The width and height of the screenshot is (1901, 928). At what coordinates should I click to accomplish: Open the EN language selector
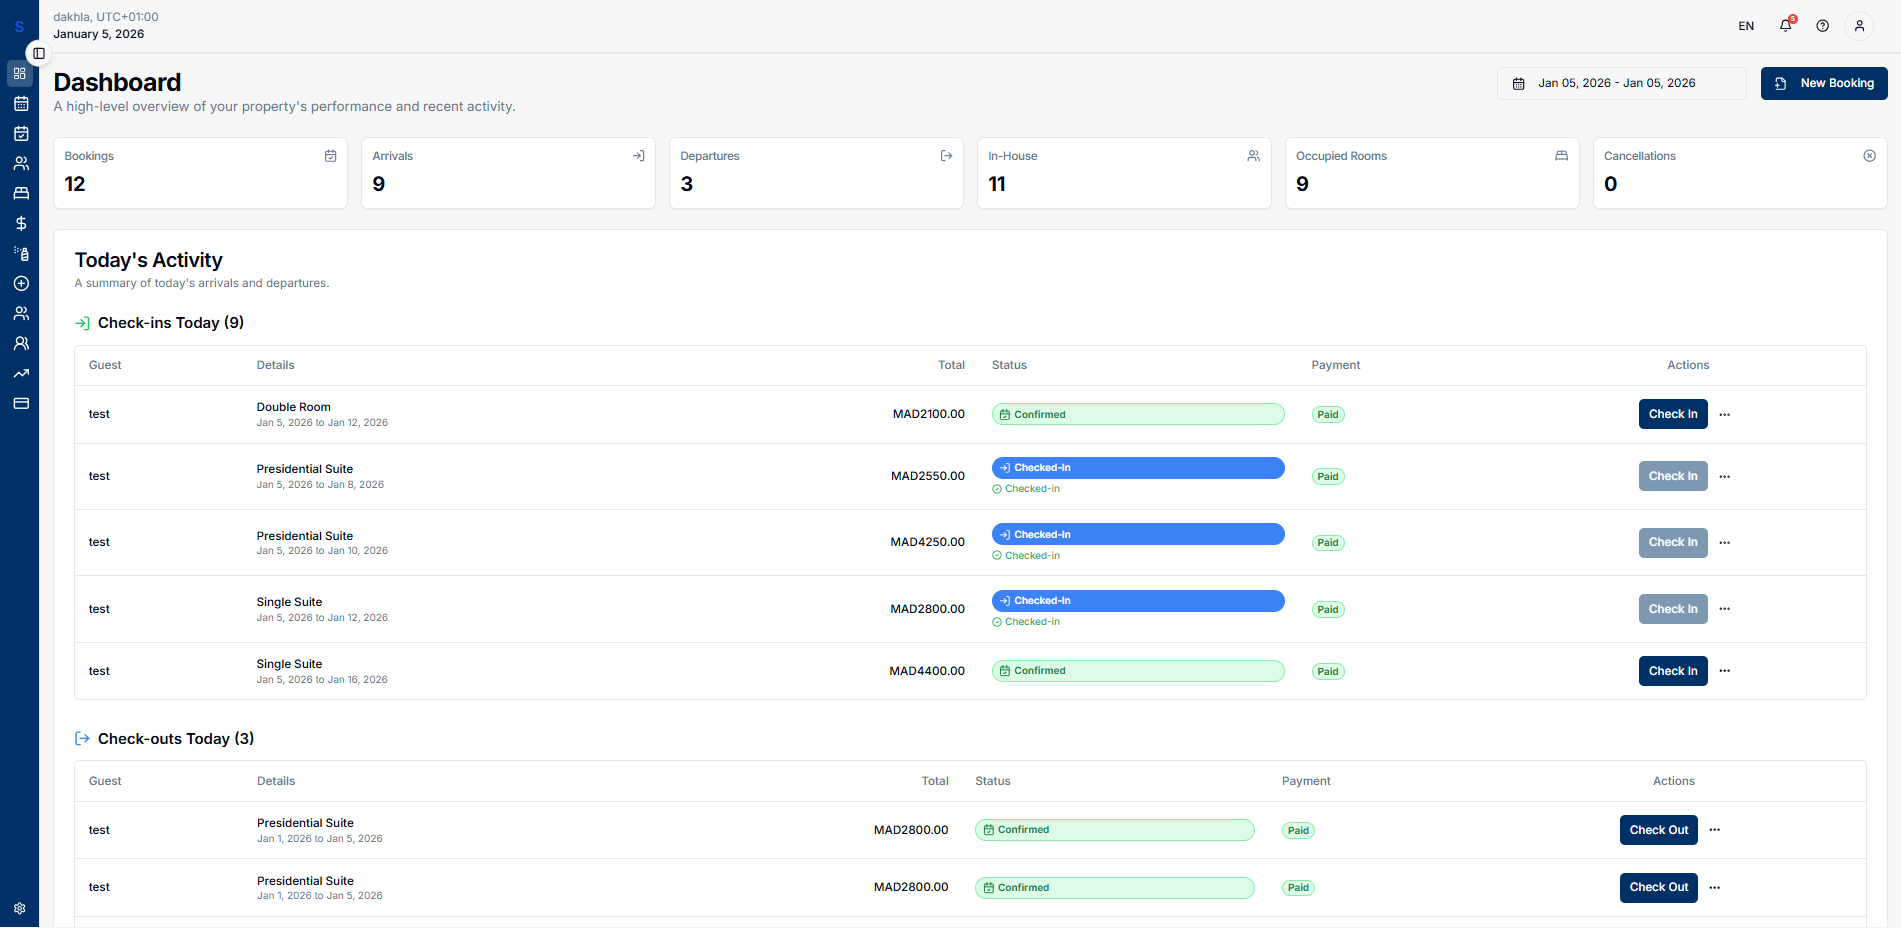1746,26
